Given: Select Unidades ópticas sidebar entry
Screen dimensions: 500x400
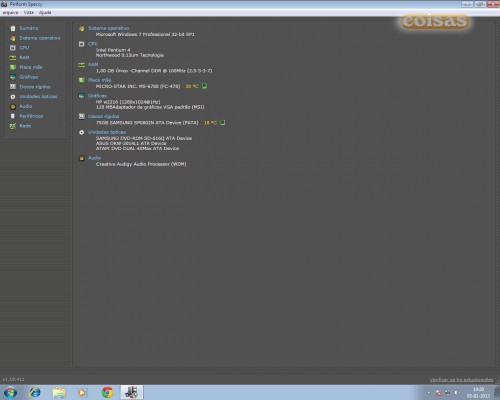Looking at the screenshot, I should (38, 96).
